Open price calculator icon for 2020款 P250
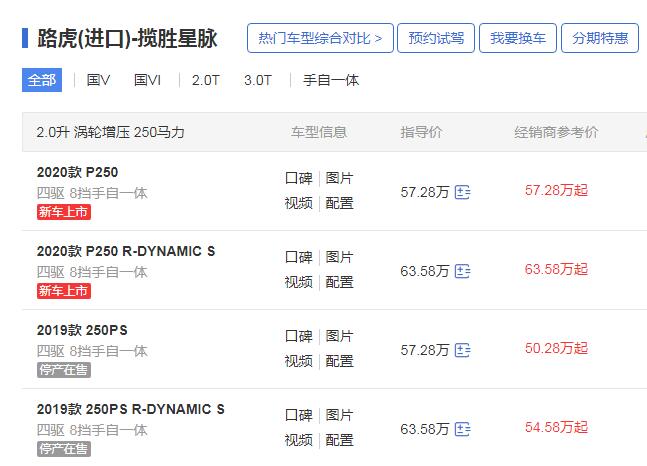Screen dimensions: 647x466 (x=462, y=192)
